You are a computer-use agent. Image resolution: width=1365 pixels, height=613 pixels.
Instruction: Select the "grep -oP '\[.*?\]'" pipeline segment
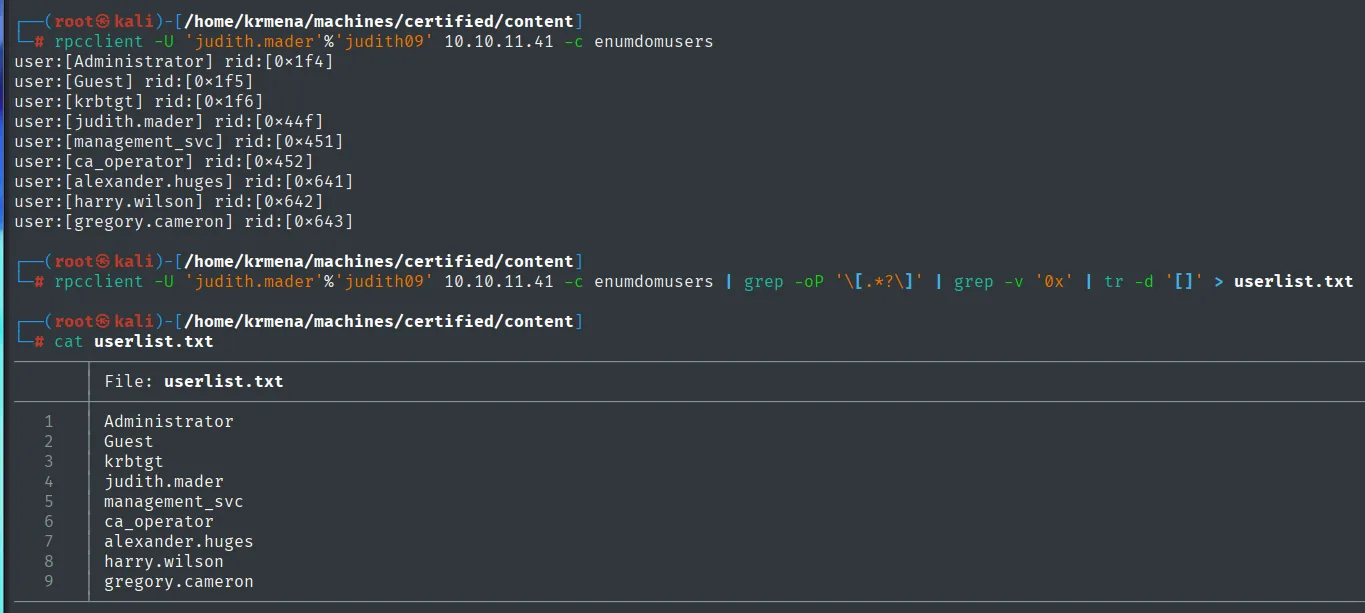pos(833,281)
